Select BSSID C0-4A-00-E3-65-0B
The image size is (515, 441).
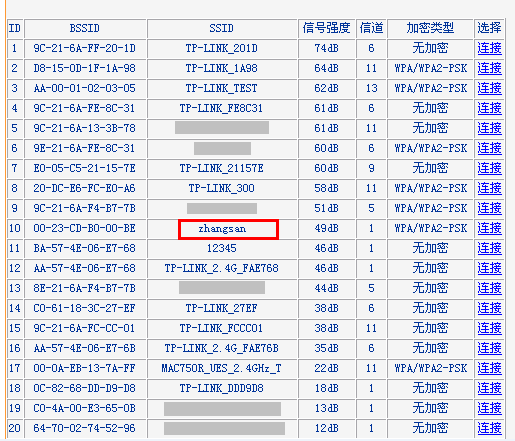85,408
